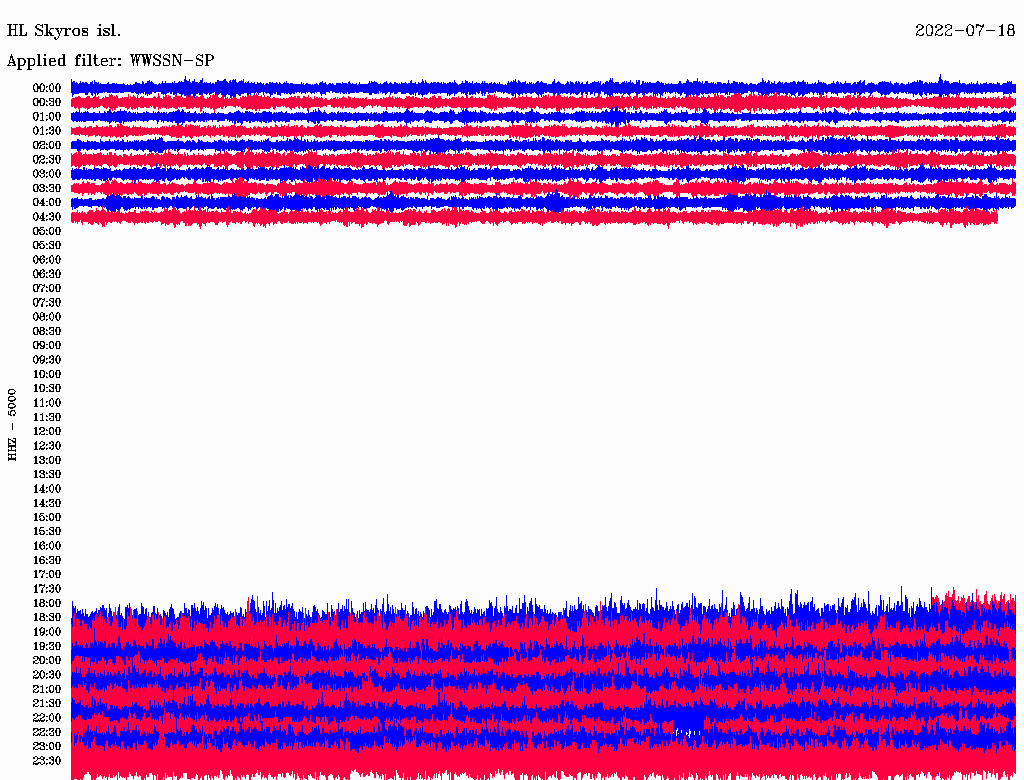This screenshot has width=1024, height=780.
Task: Select the 17:00 time label
Action: 47,574
